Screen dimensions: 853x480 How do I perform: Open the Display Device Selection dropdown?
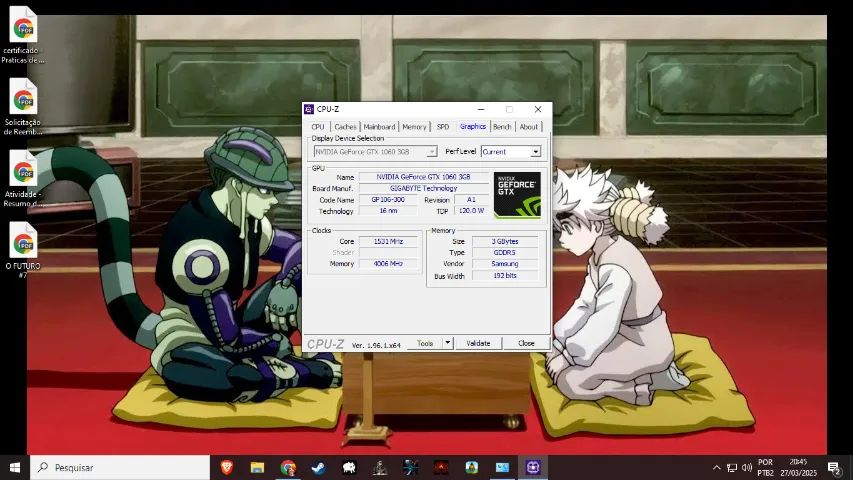(432, 152)
